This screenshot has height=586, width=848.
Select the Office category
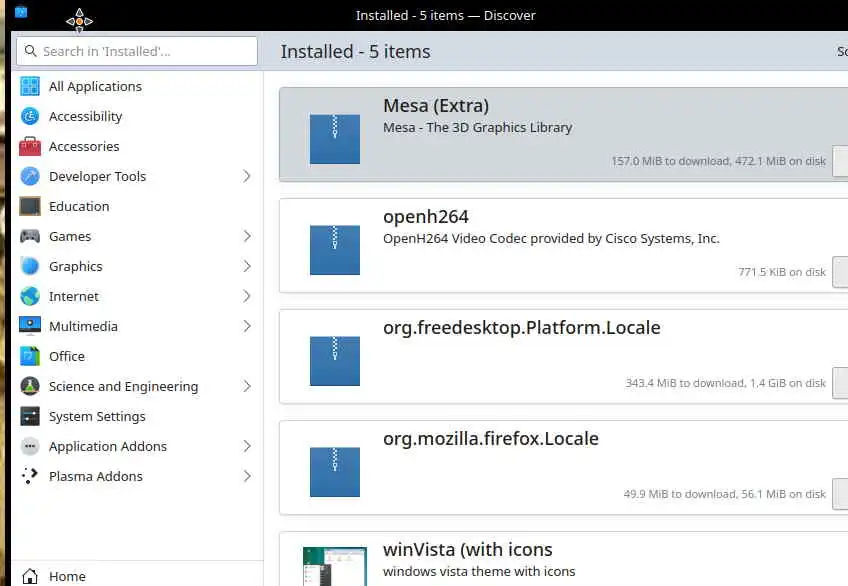pyautogui.click(x=67, y=356)
